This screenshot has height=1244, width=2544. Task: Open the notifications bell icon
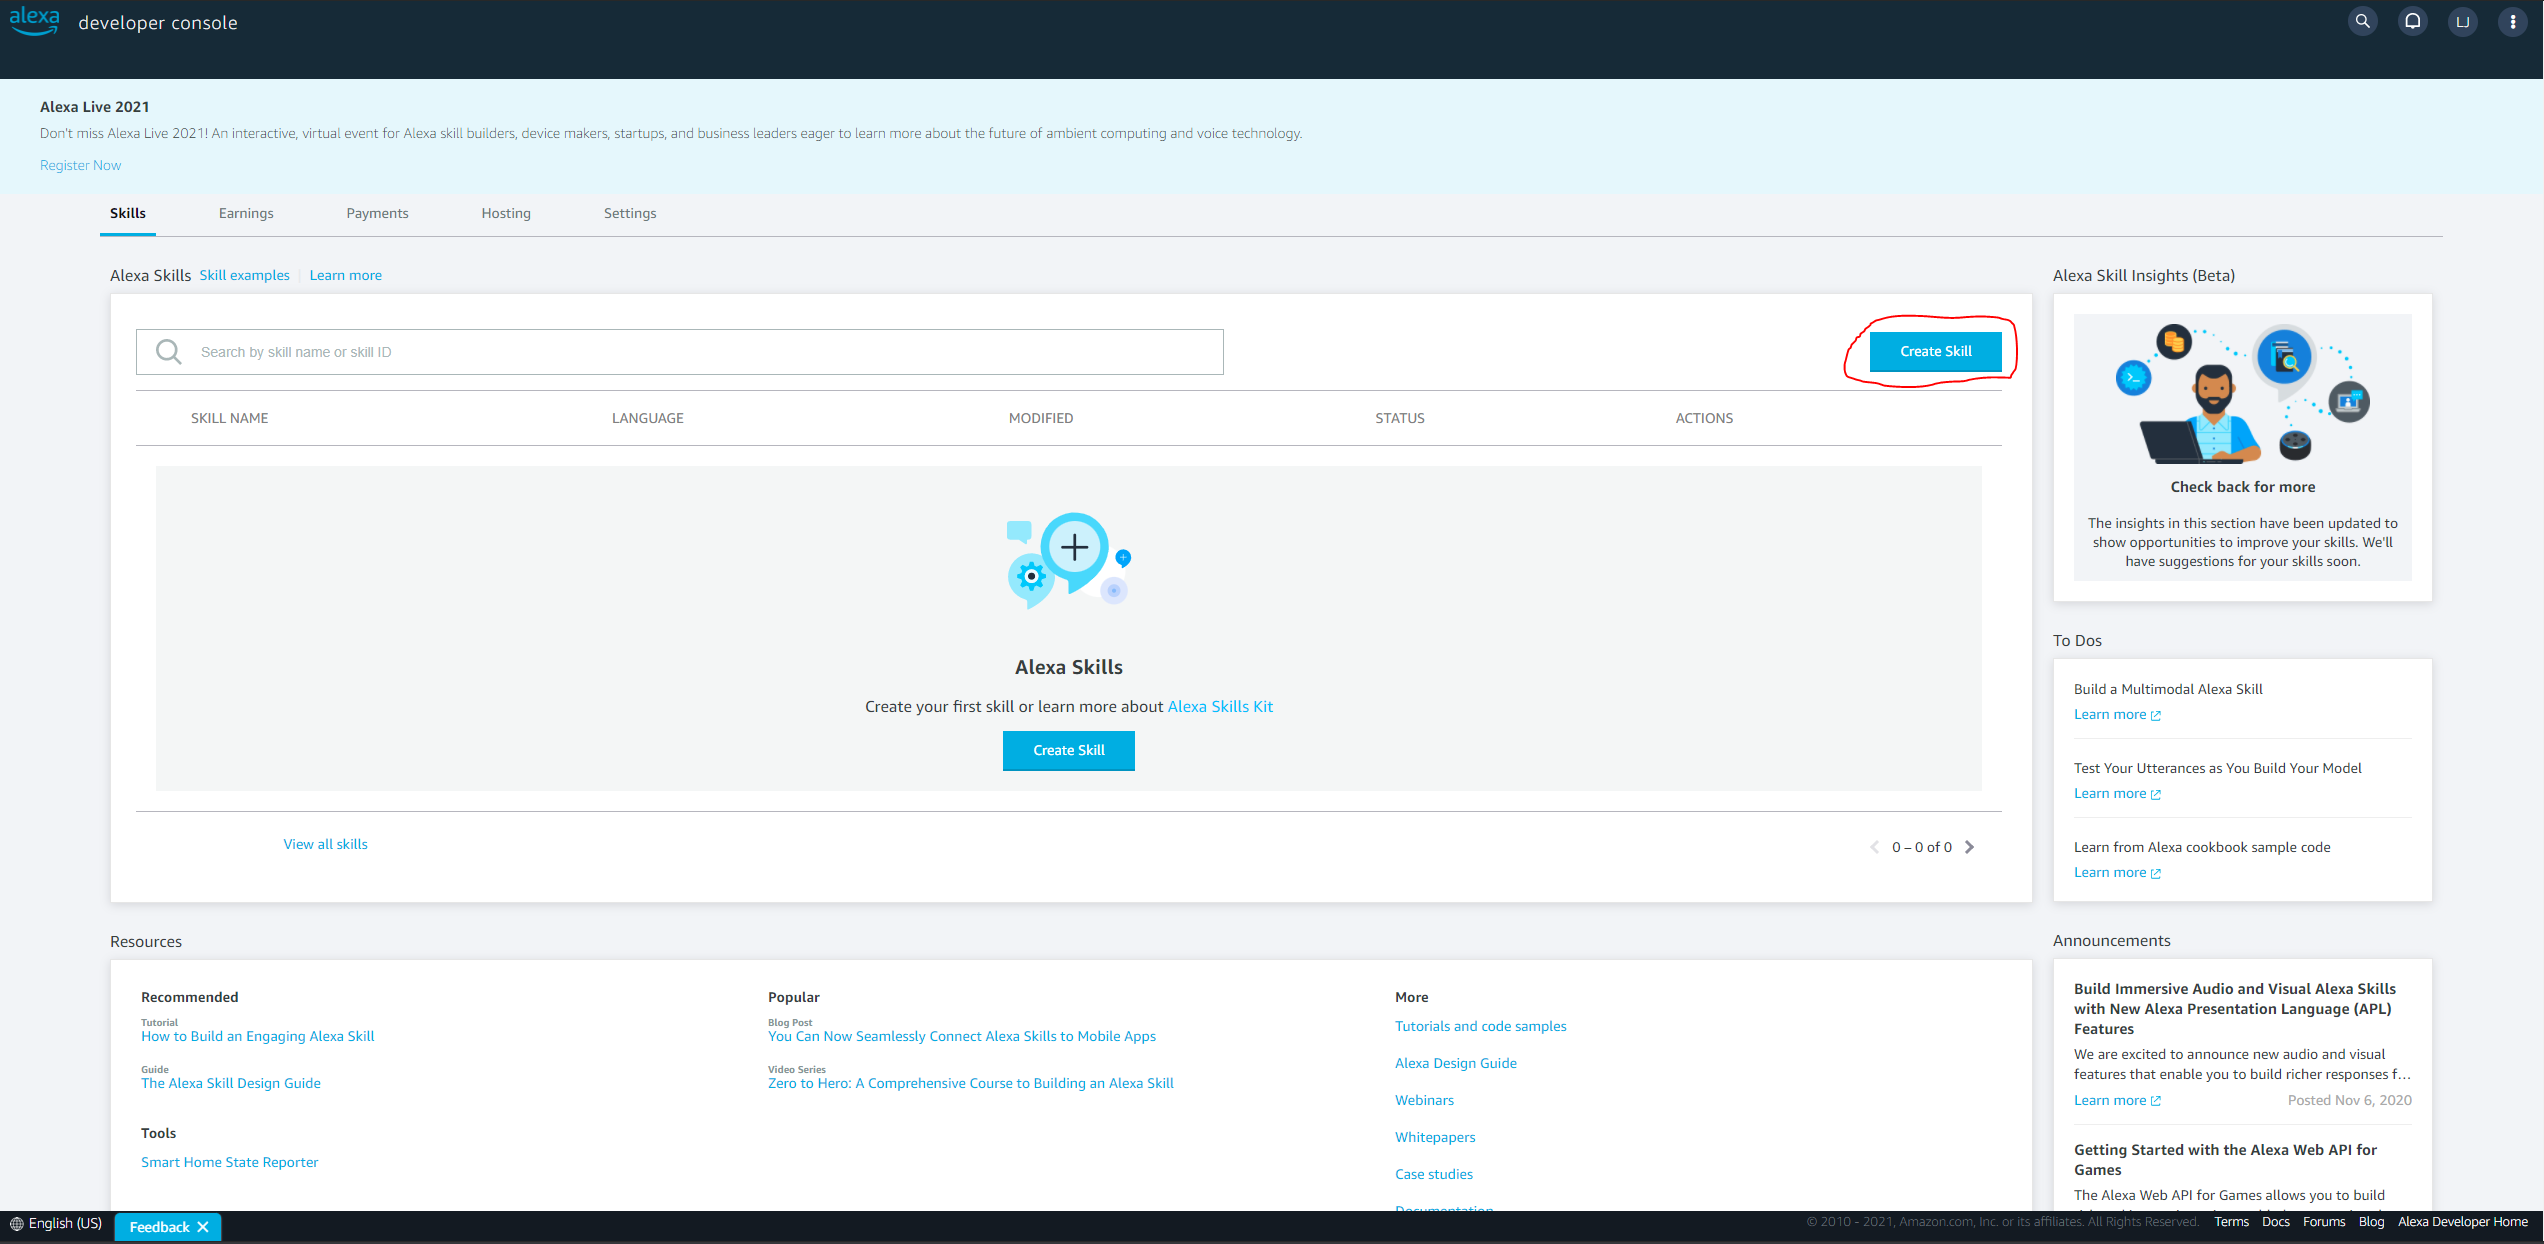[2412, 21]
